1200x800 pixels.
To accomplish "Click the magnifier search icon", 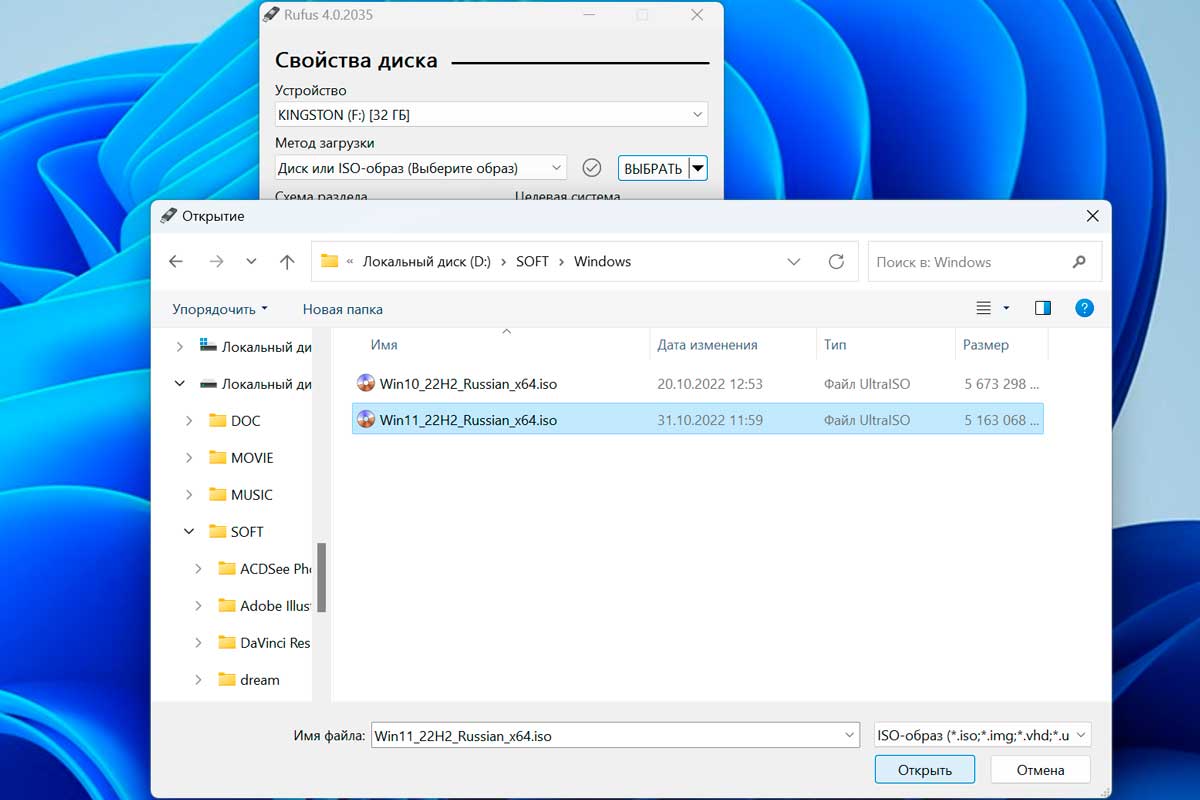I will (1079, 262).
